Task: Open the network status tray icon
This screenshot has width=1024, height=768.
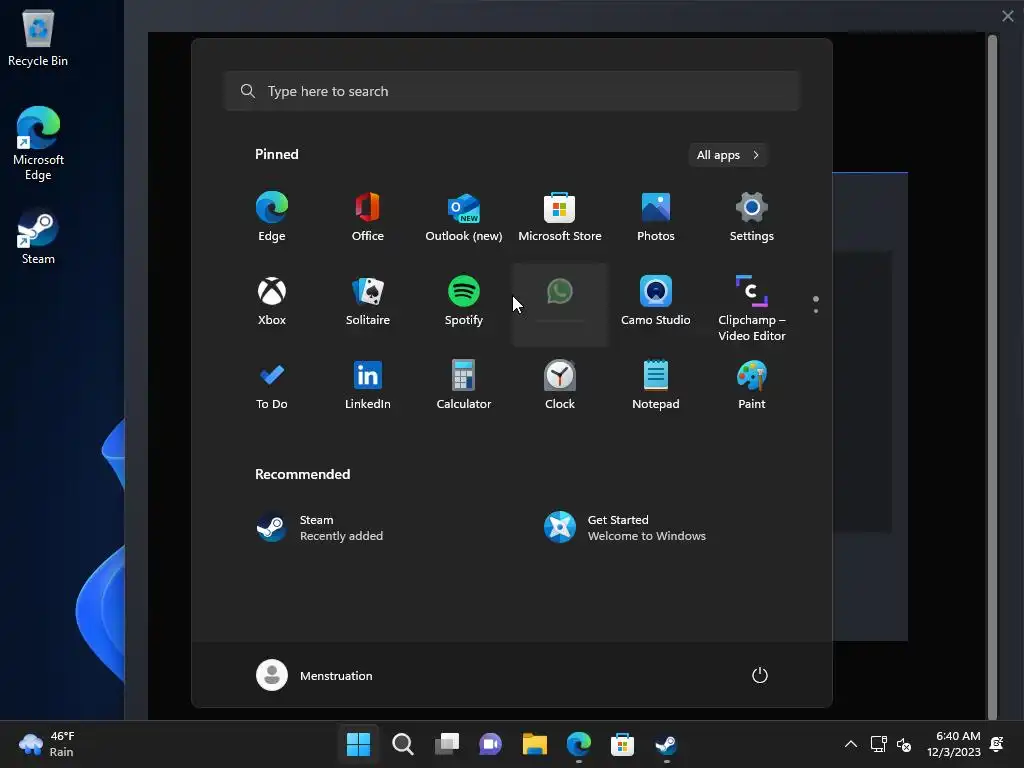Action: coord(879,744)
